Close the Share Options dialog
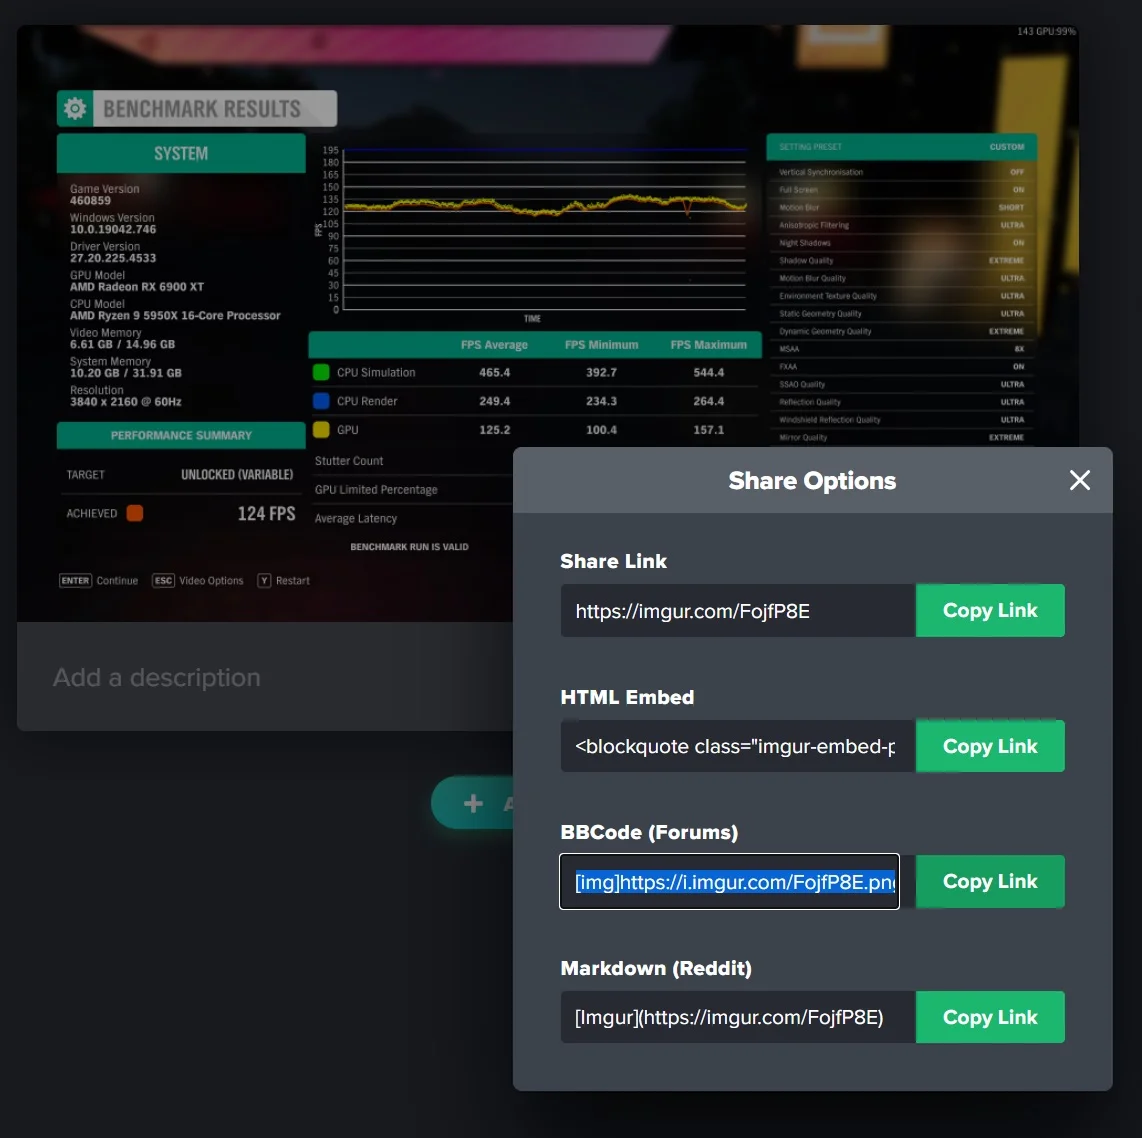The width and height of the screenshot is (1142, 1138). [x=1079, y=480]
